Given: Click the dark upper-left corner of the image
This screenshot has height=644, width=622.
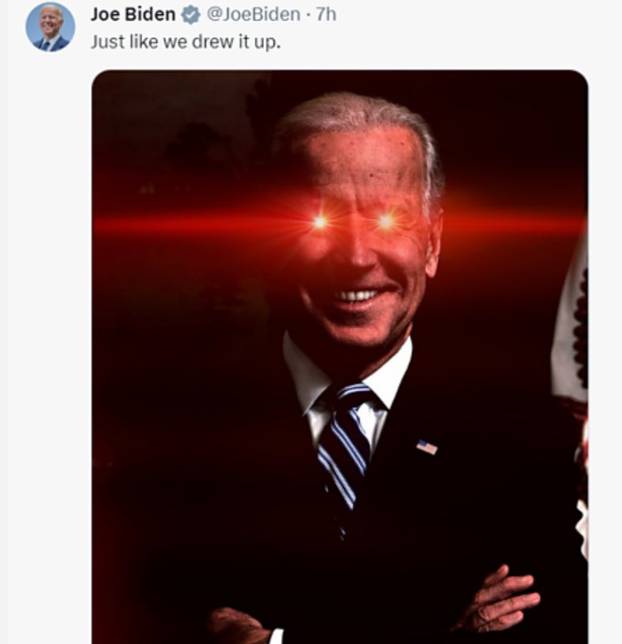Looking at the screenshot, I should 136,115.
